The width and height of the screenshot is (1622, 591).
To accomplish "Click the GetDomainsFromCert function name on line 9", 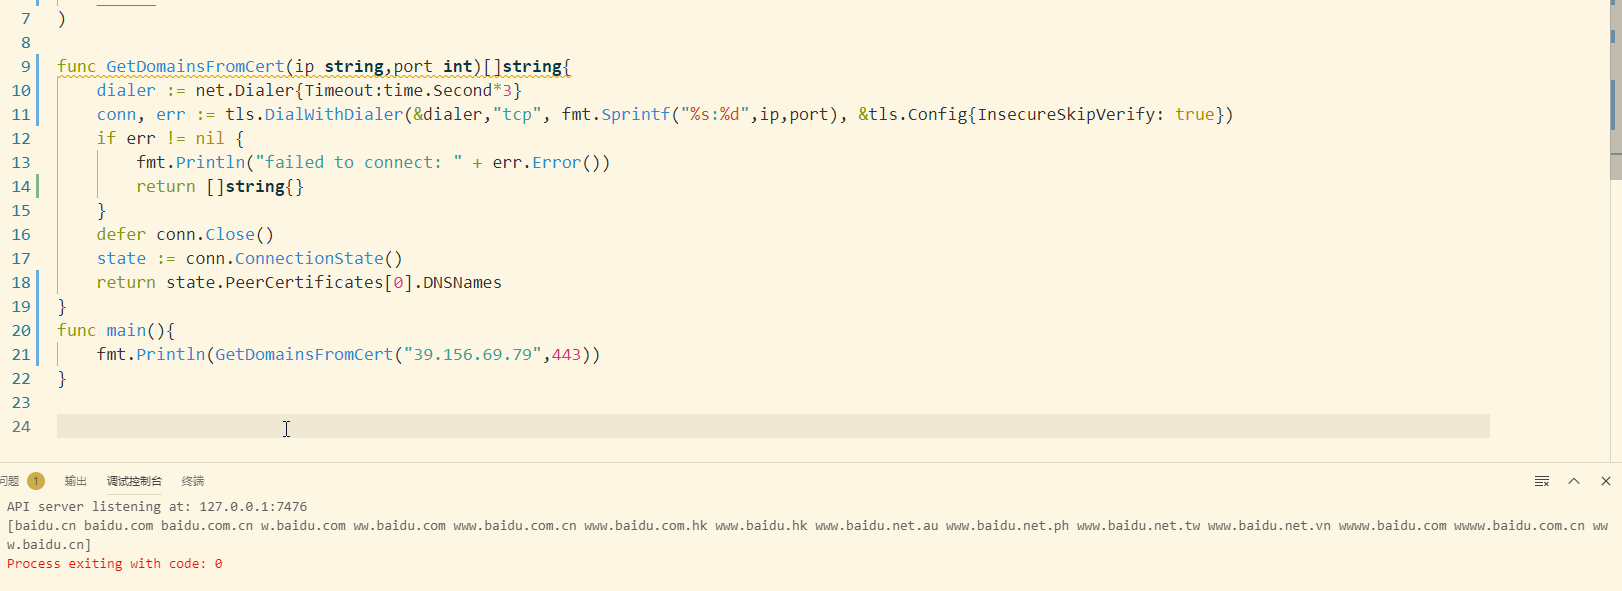I will pyautogui.click(x=195, y=66).
